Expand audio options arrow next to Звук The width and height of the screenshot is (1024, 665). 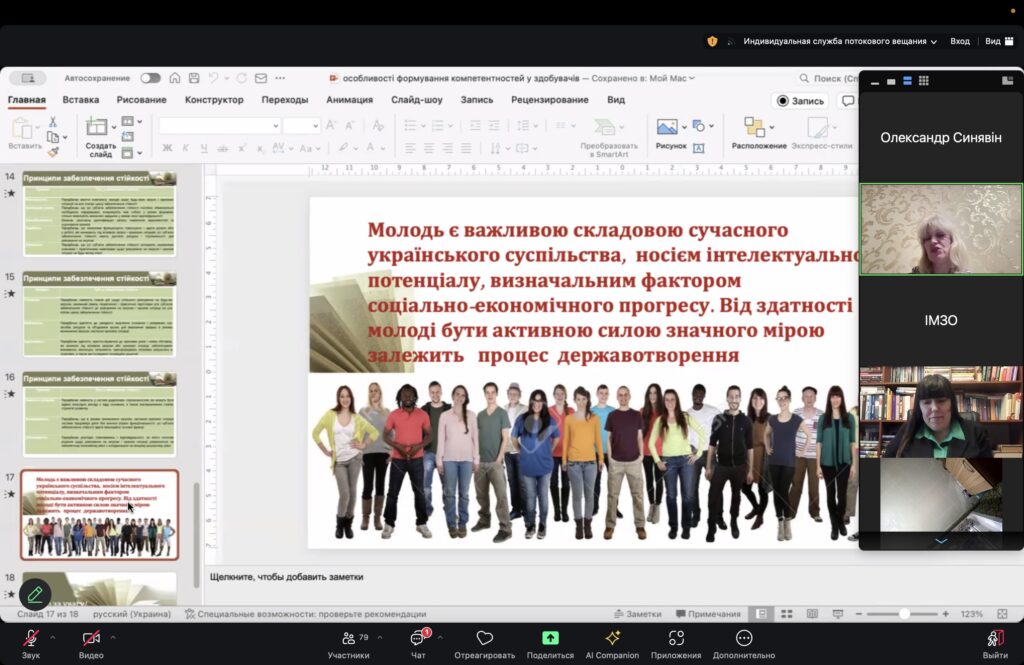(52, 638)
